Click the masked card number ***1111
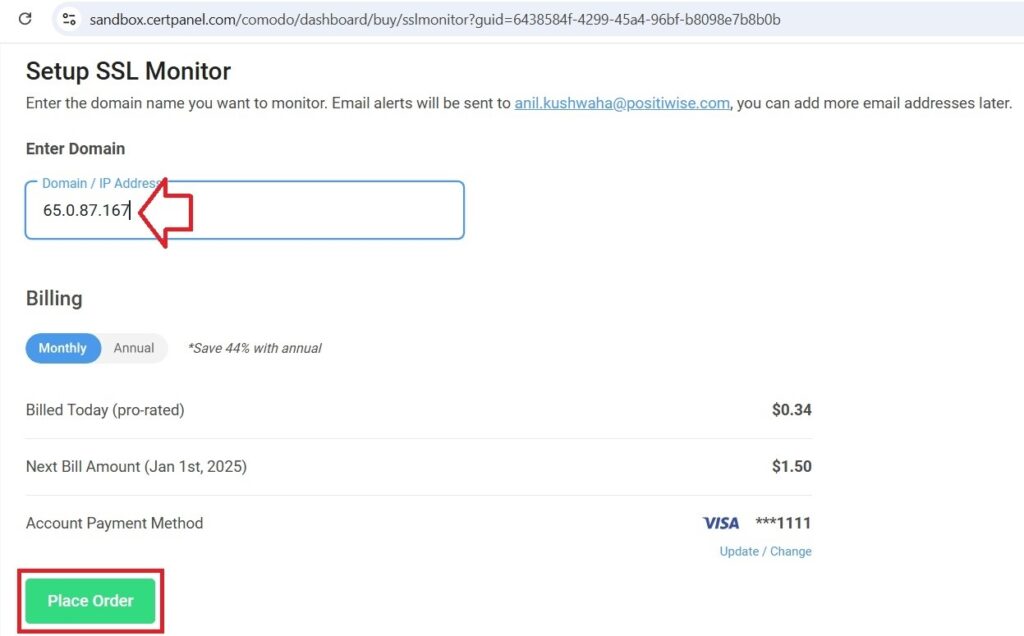1024x636 pixels. [783, 523]
